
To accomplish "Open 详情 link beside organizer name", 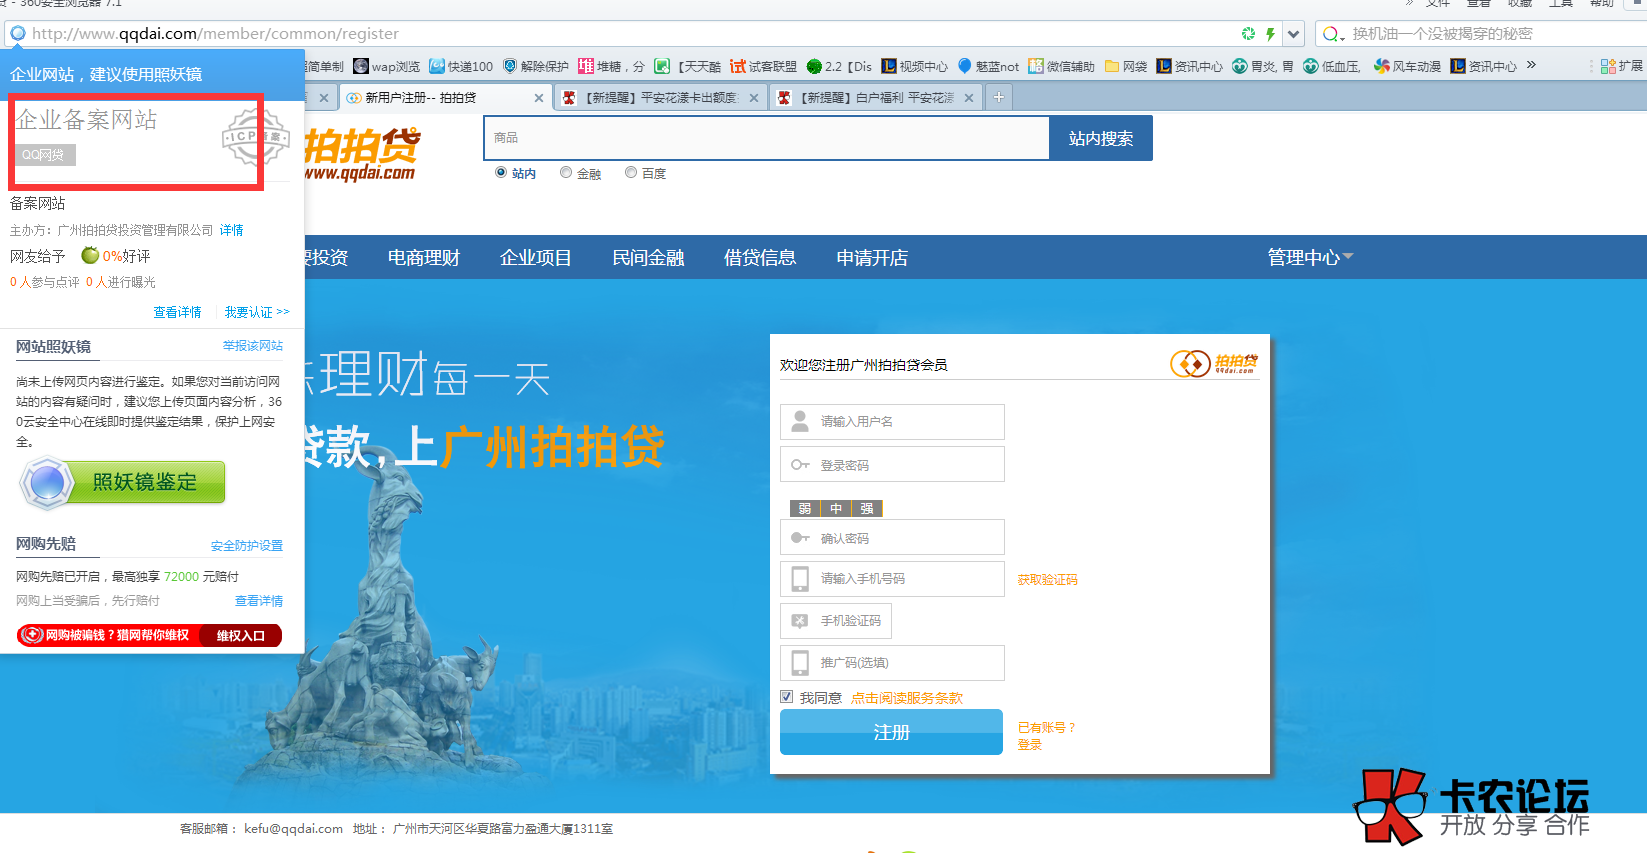I will click(x=232, y=230).
